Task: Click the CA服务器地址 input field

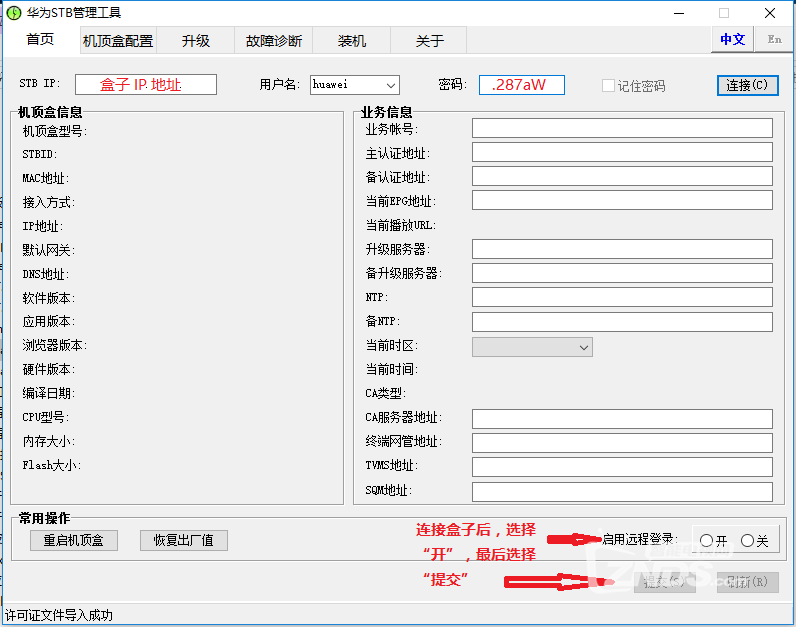Action: [x=622, y=419]
